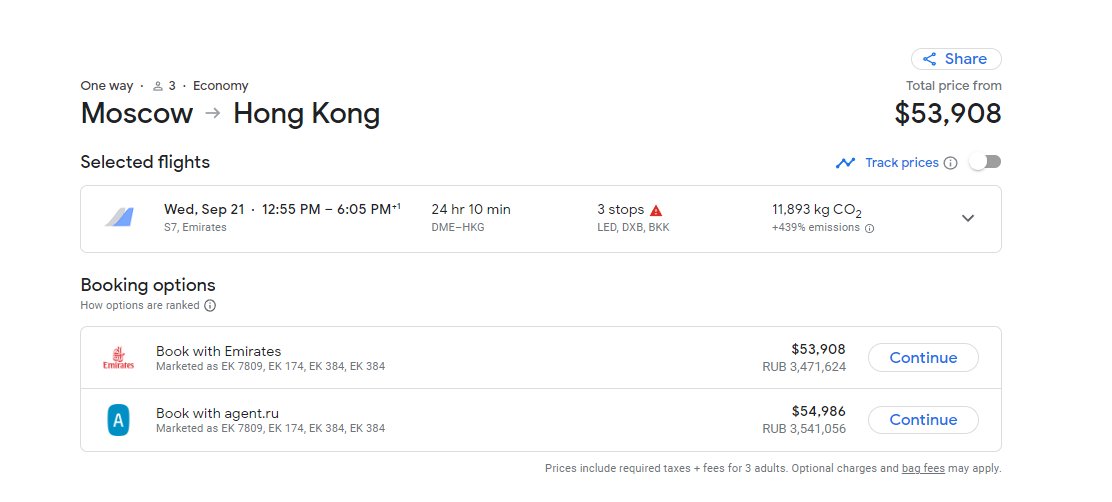The width and height of the screenshot is (1112, 502).
Task: Open Track prices info icon
Action: click(950, 163)
